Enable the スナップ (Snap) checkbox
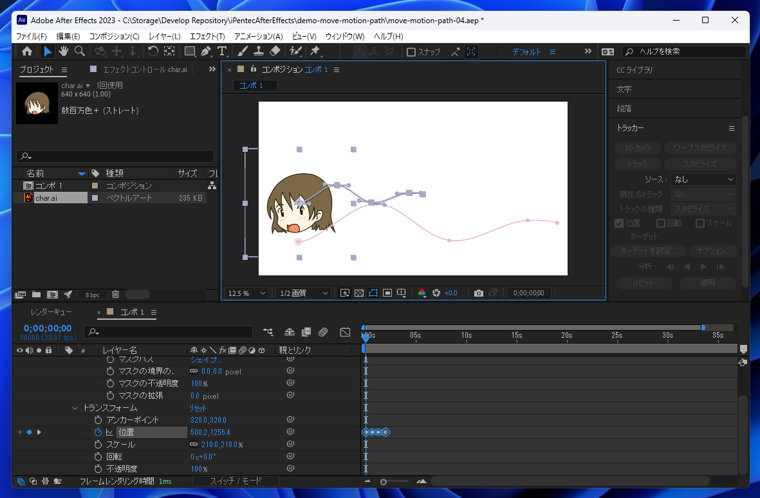The height and width of the screenshot is (498, 760). [x=411, y=52]
